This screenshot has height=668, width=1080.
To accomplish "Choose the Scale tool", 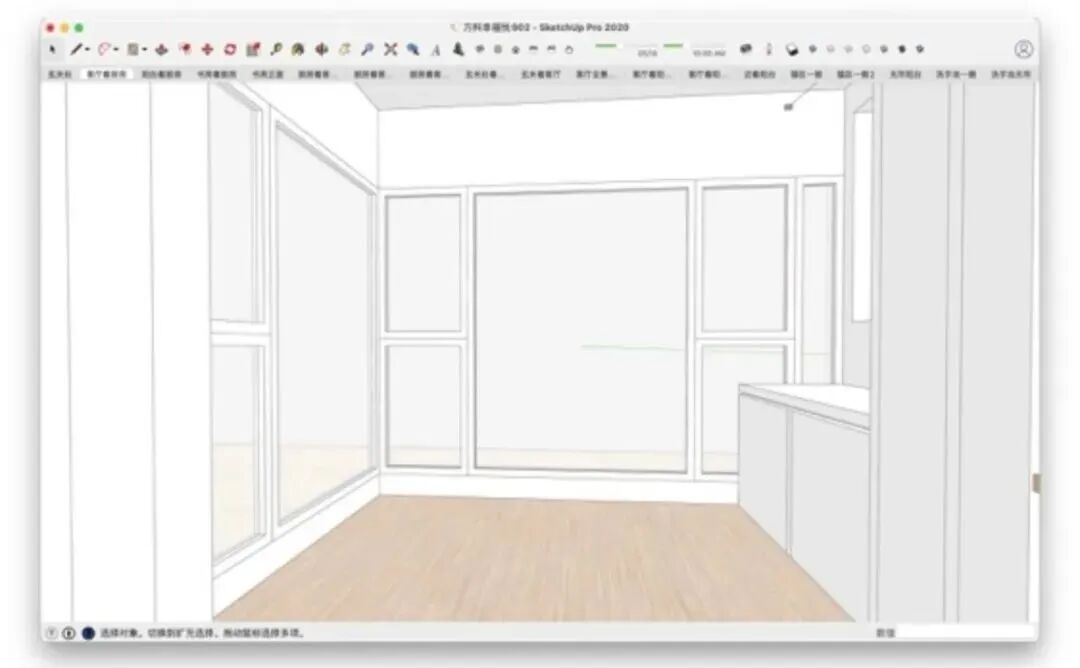I will [x=253, y=50].
